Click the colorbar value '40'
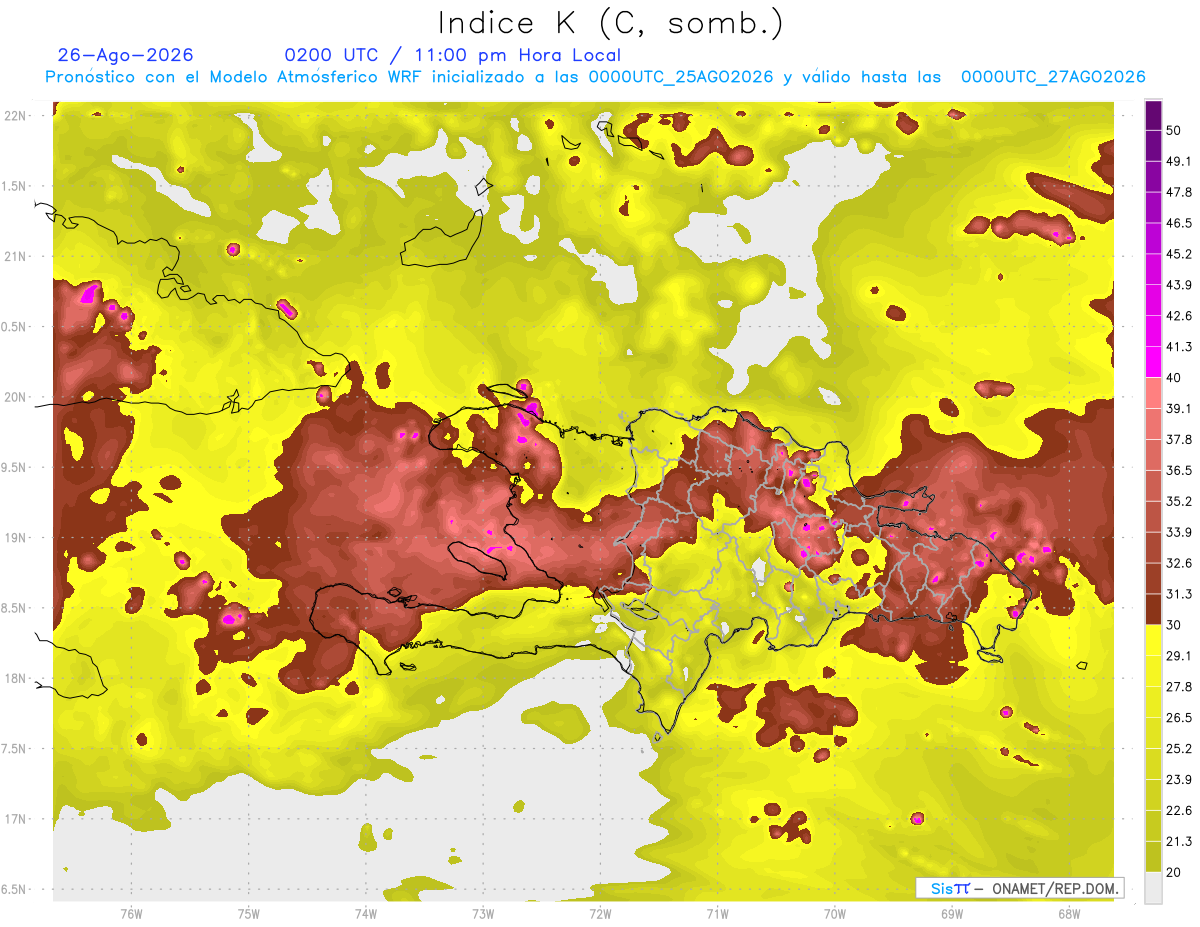 [1174, 377]
